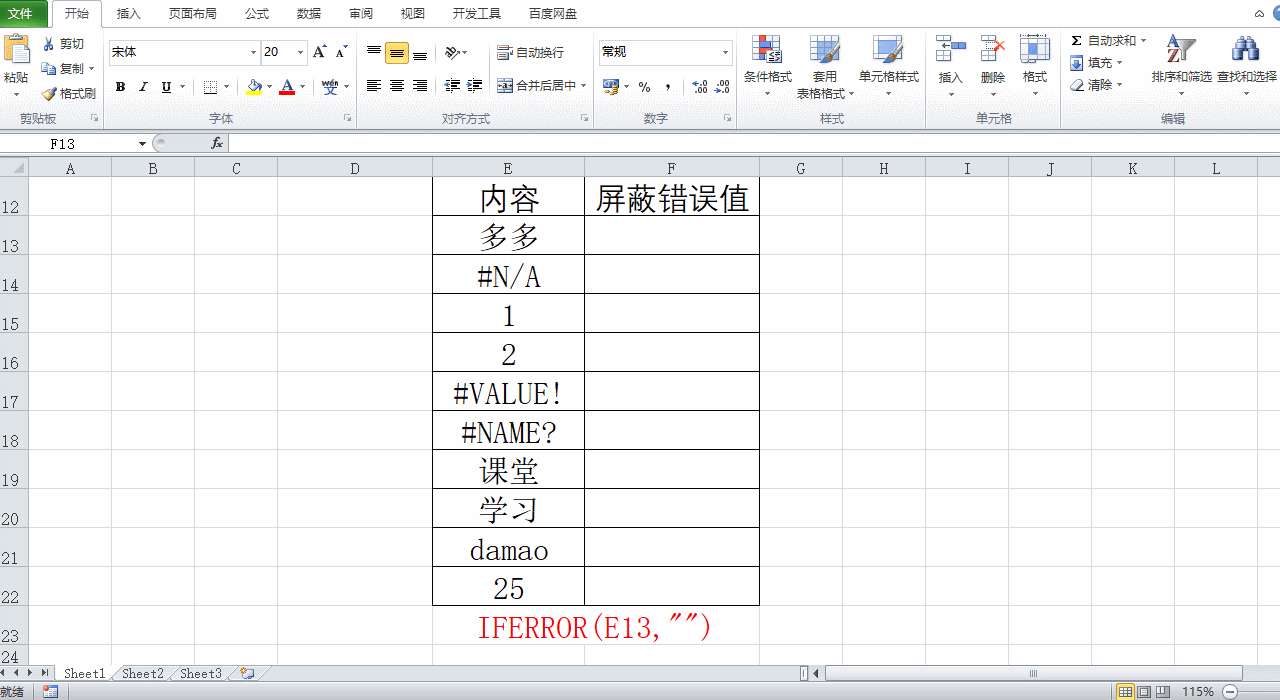
Task: Switch to the Page Layout (页面布局) tab
Action: pos(193,14)
